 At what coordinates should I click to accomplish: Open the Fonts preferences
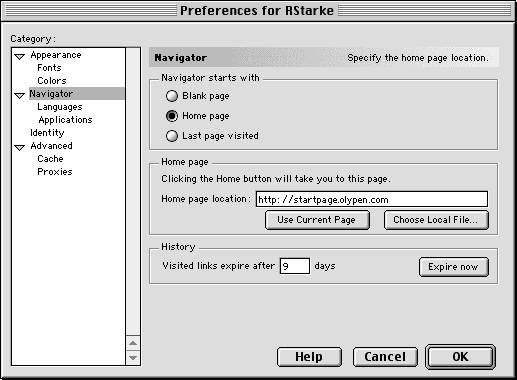49,68
